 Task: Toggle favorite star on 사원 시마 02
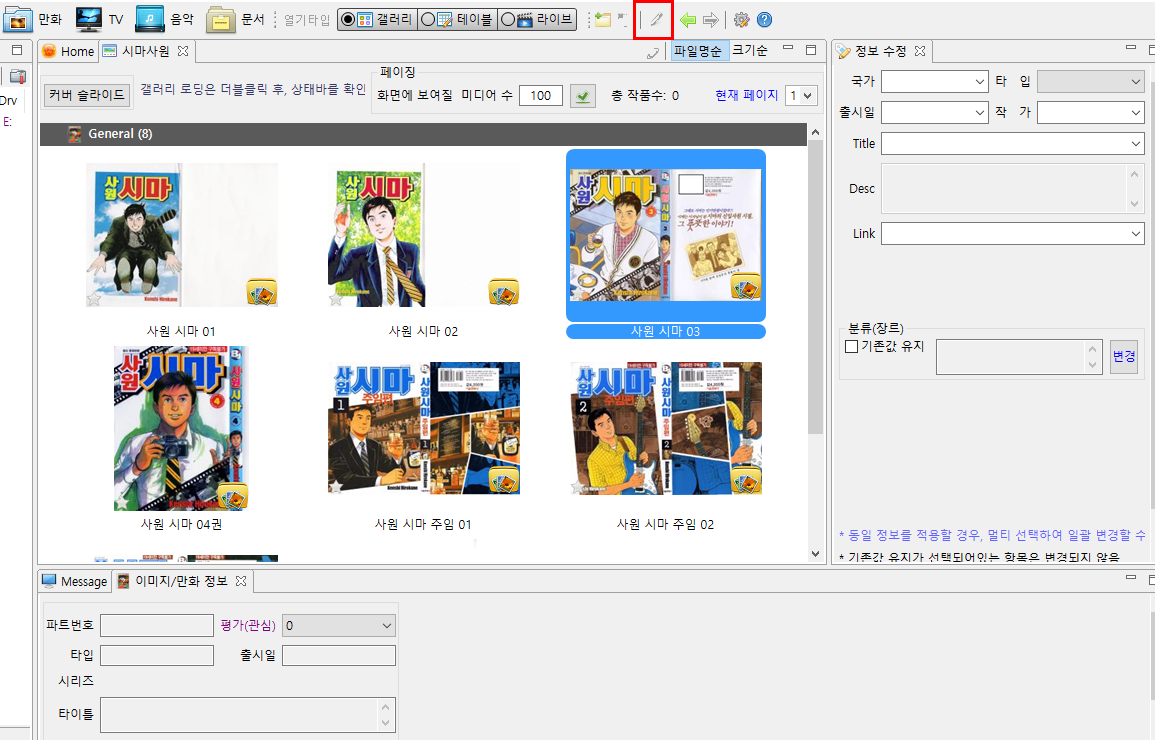[x=335, y=300]
